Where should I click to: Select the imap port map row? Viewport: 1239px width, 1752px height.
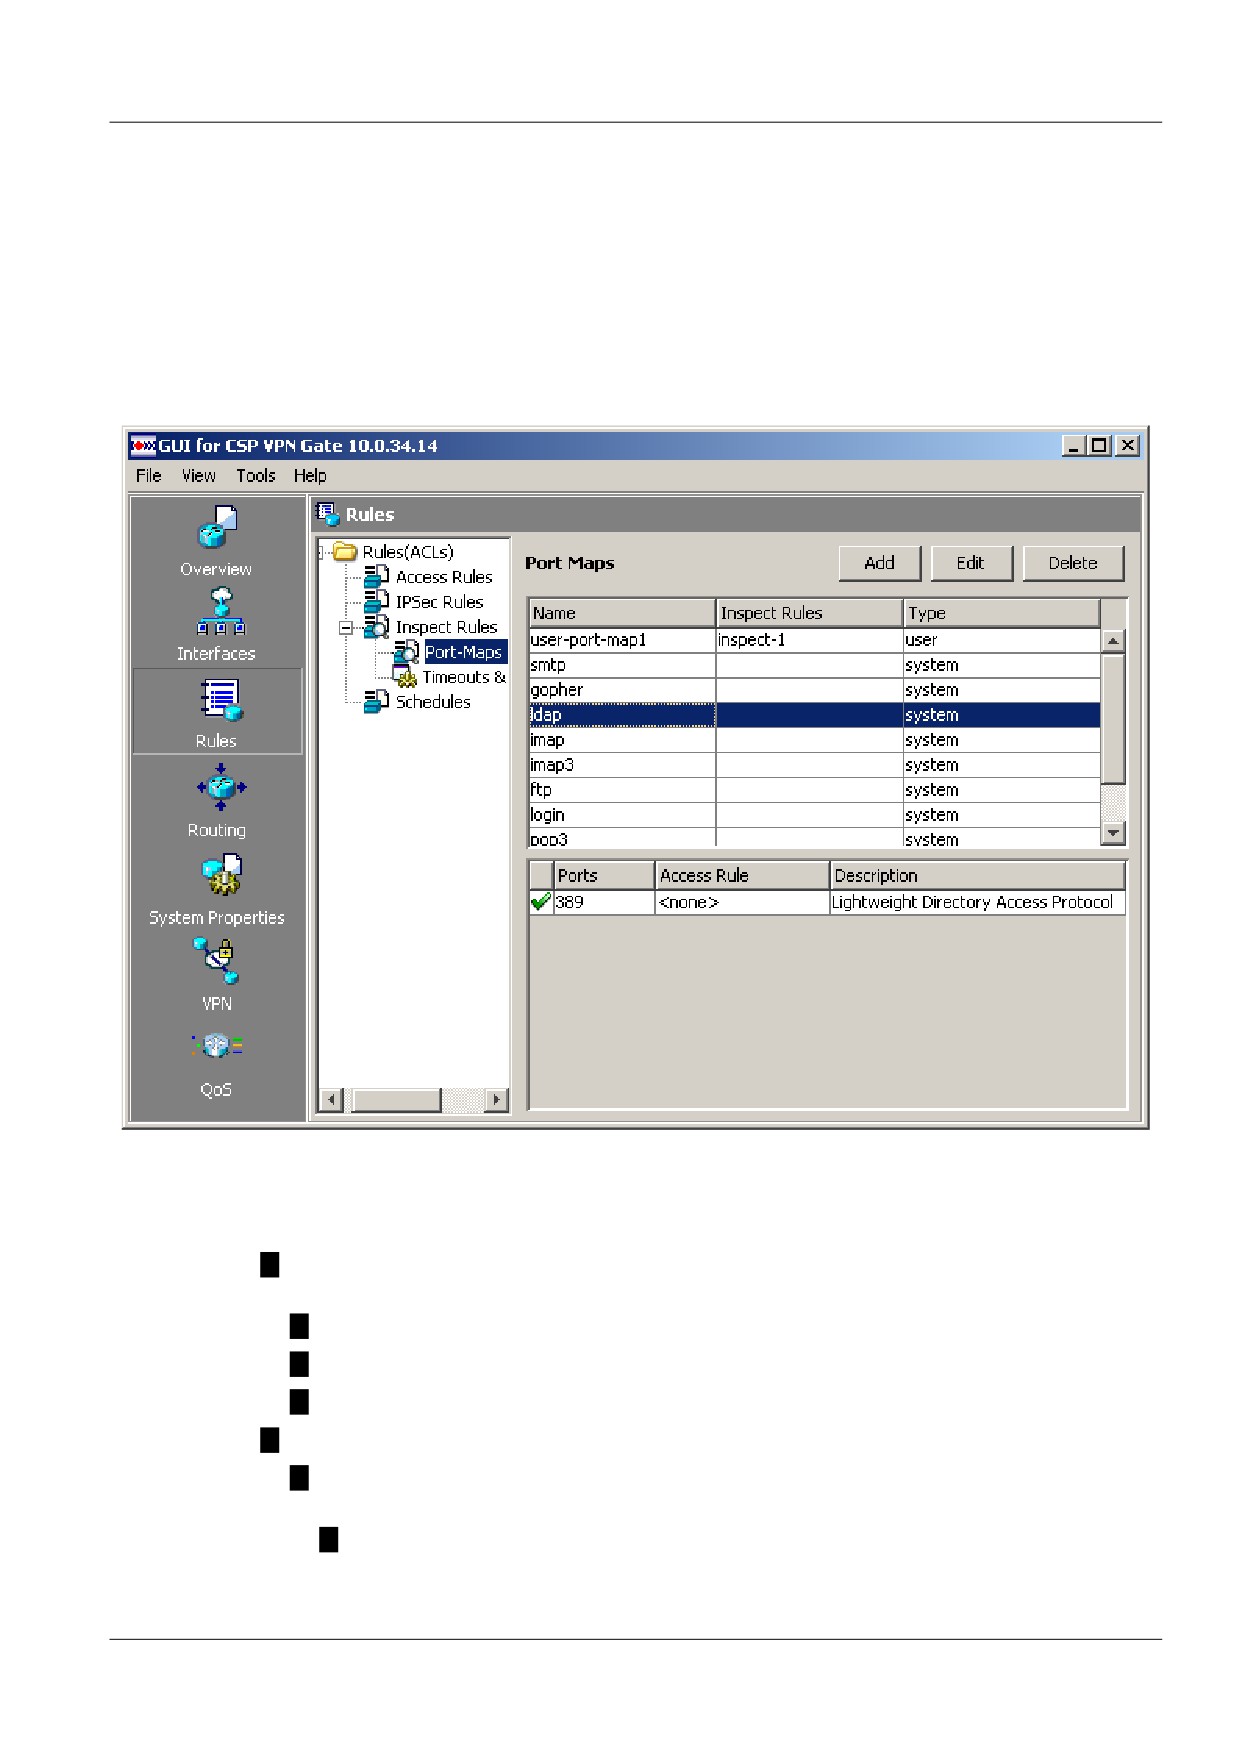(815, 740)
